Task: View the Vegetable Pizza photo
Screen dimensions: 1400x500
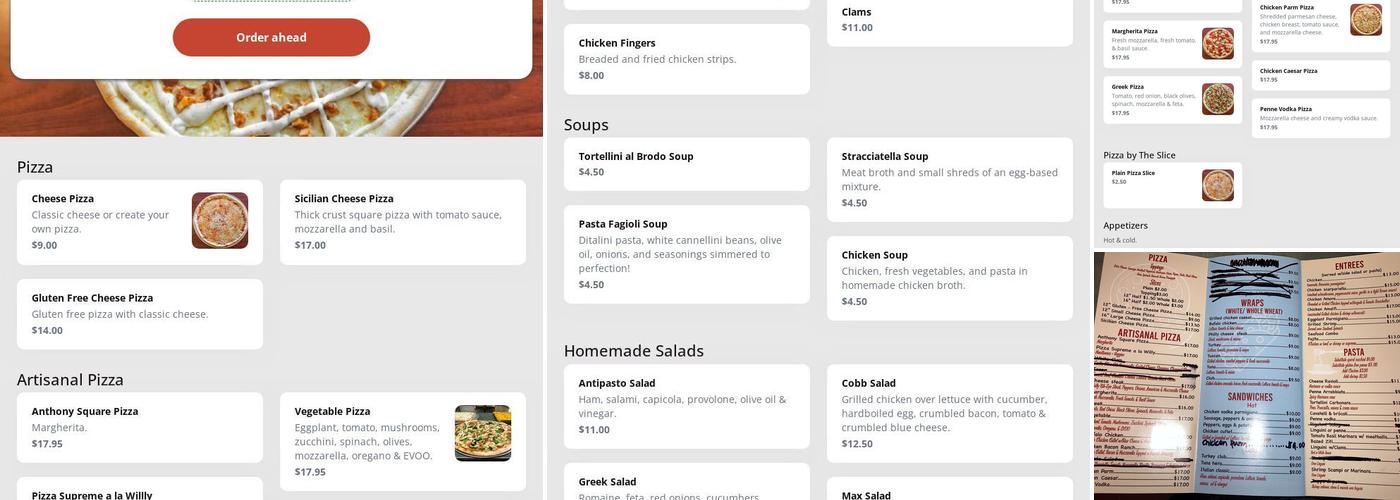Action: pos(483,433)
